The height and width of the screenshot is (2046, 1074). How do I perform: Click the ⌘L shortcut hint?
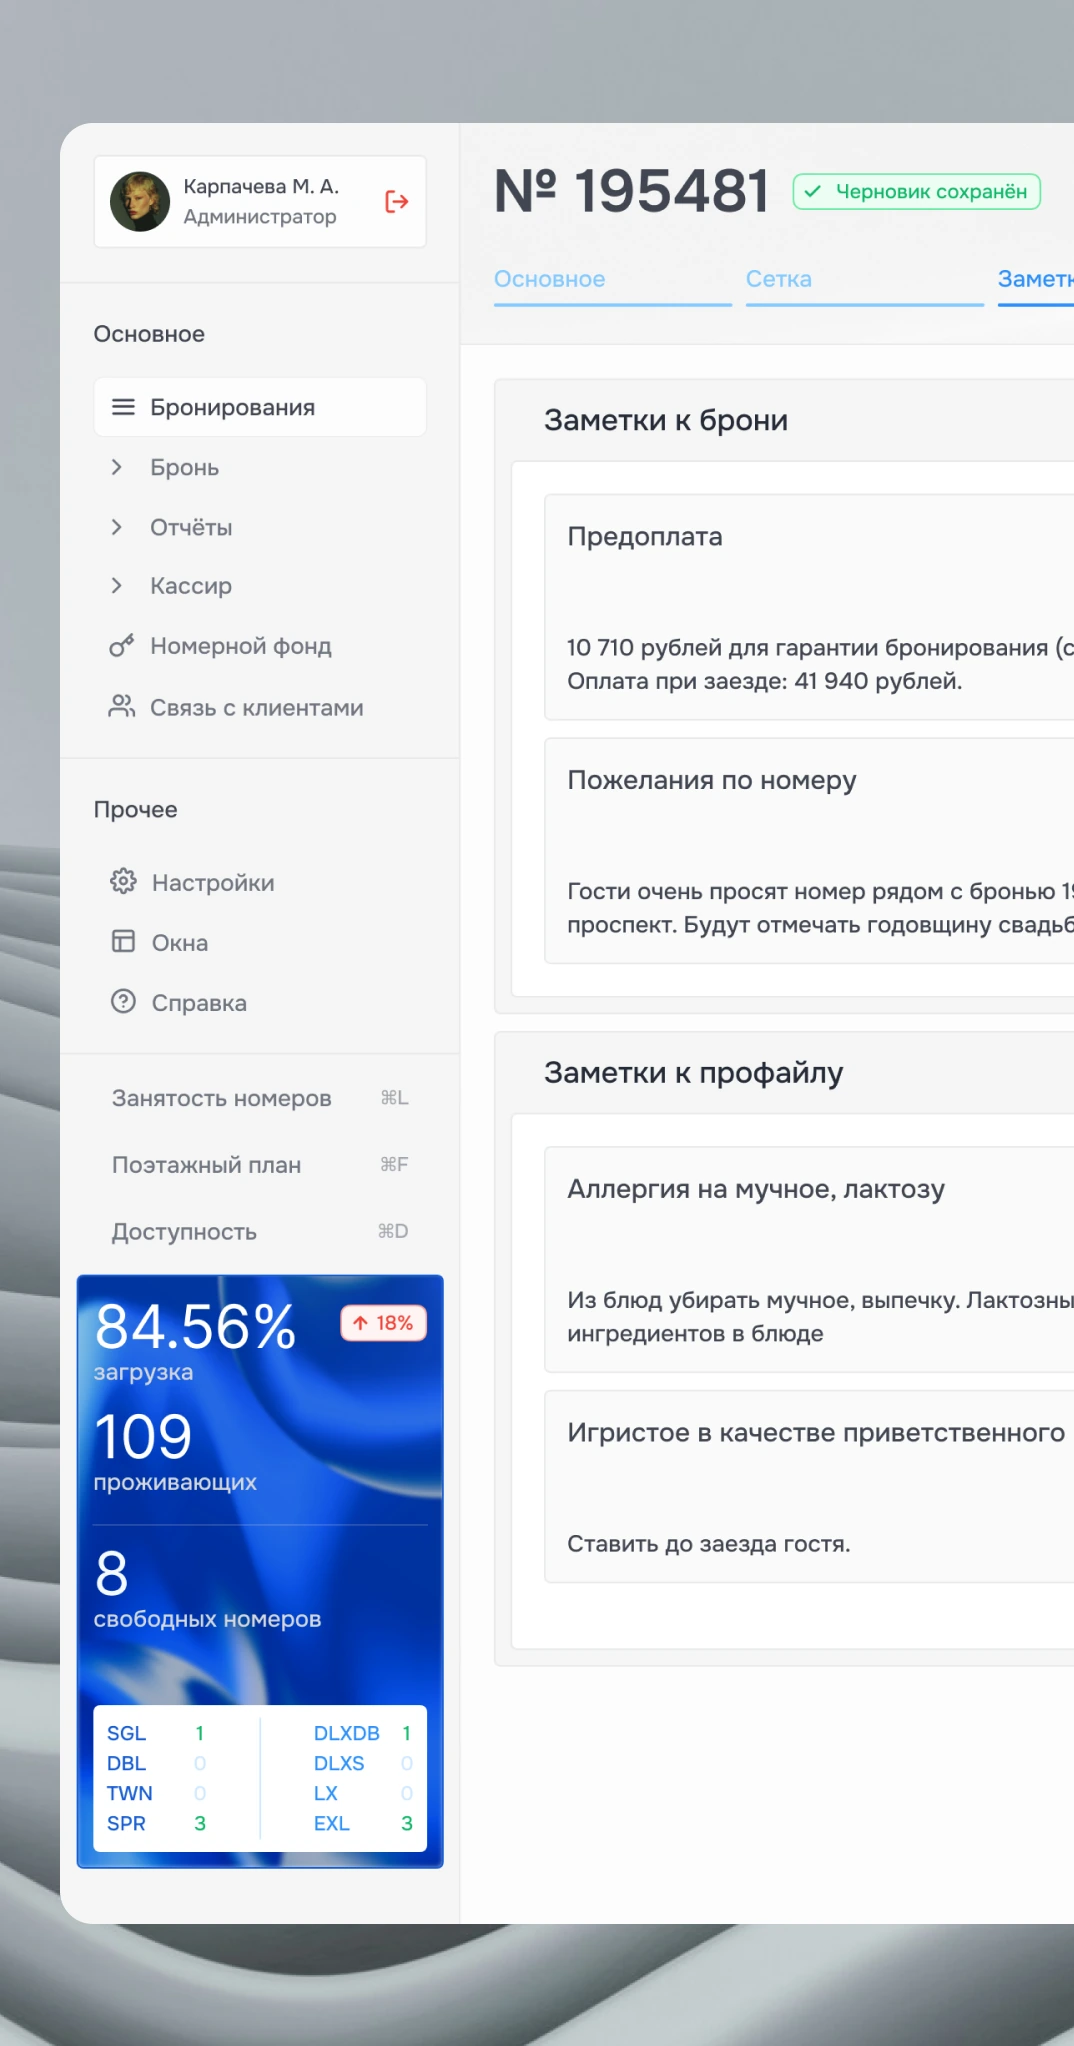click(x=394, y=1098)
